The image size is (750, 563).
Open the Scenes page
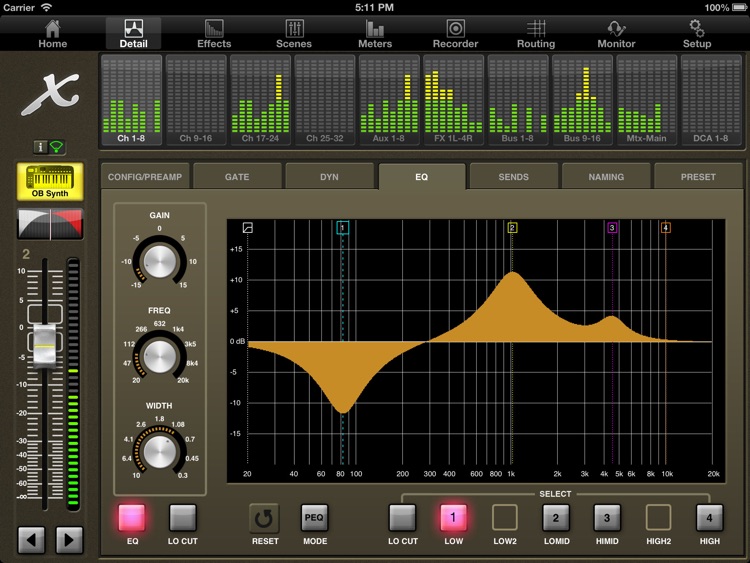click(x=294, y=33)
